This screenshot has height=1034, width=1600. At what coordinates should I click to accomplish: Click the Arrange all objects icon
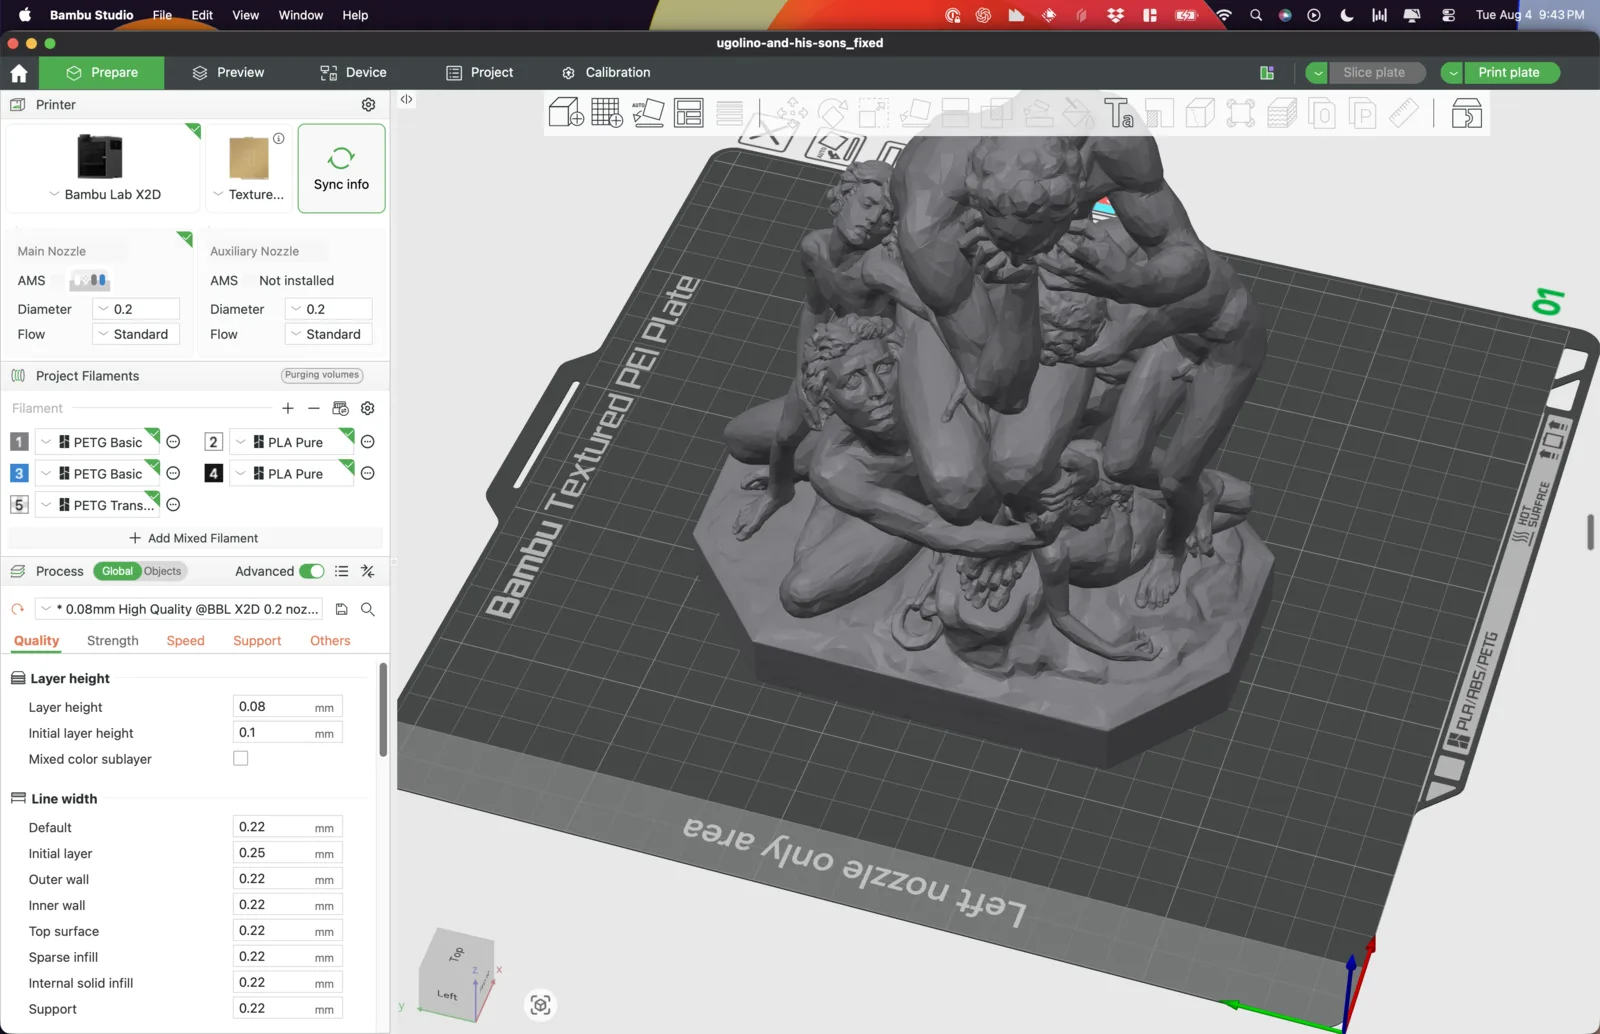(x=689, y=112)
